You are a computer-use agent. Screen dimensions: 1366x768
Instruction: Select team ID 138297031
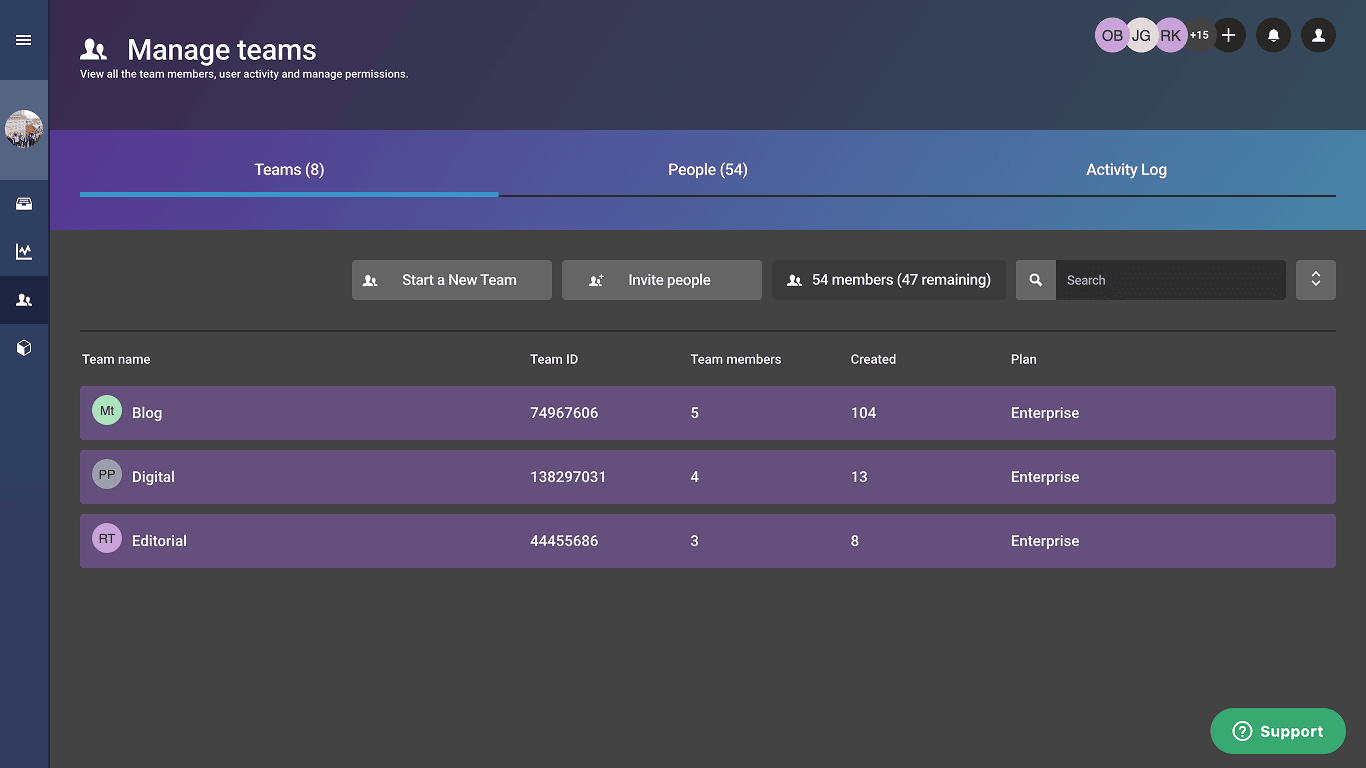568,477
